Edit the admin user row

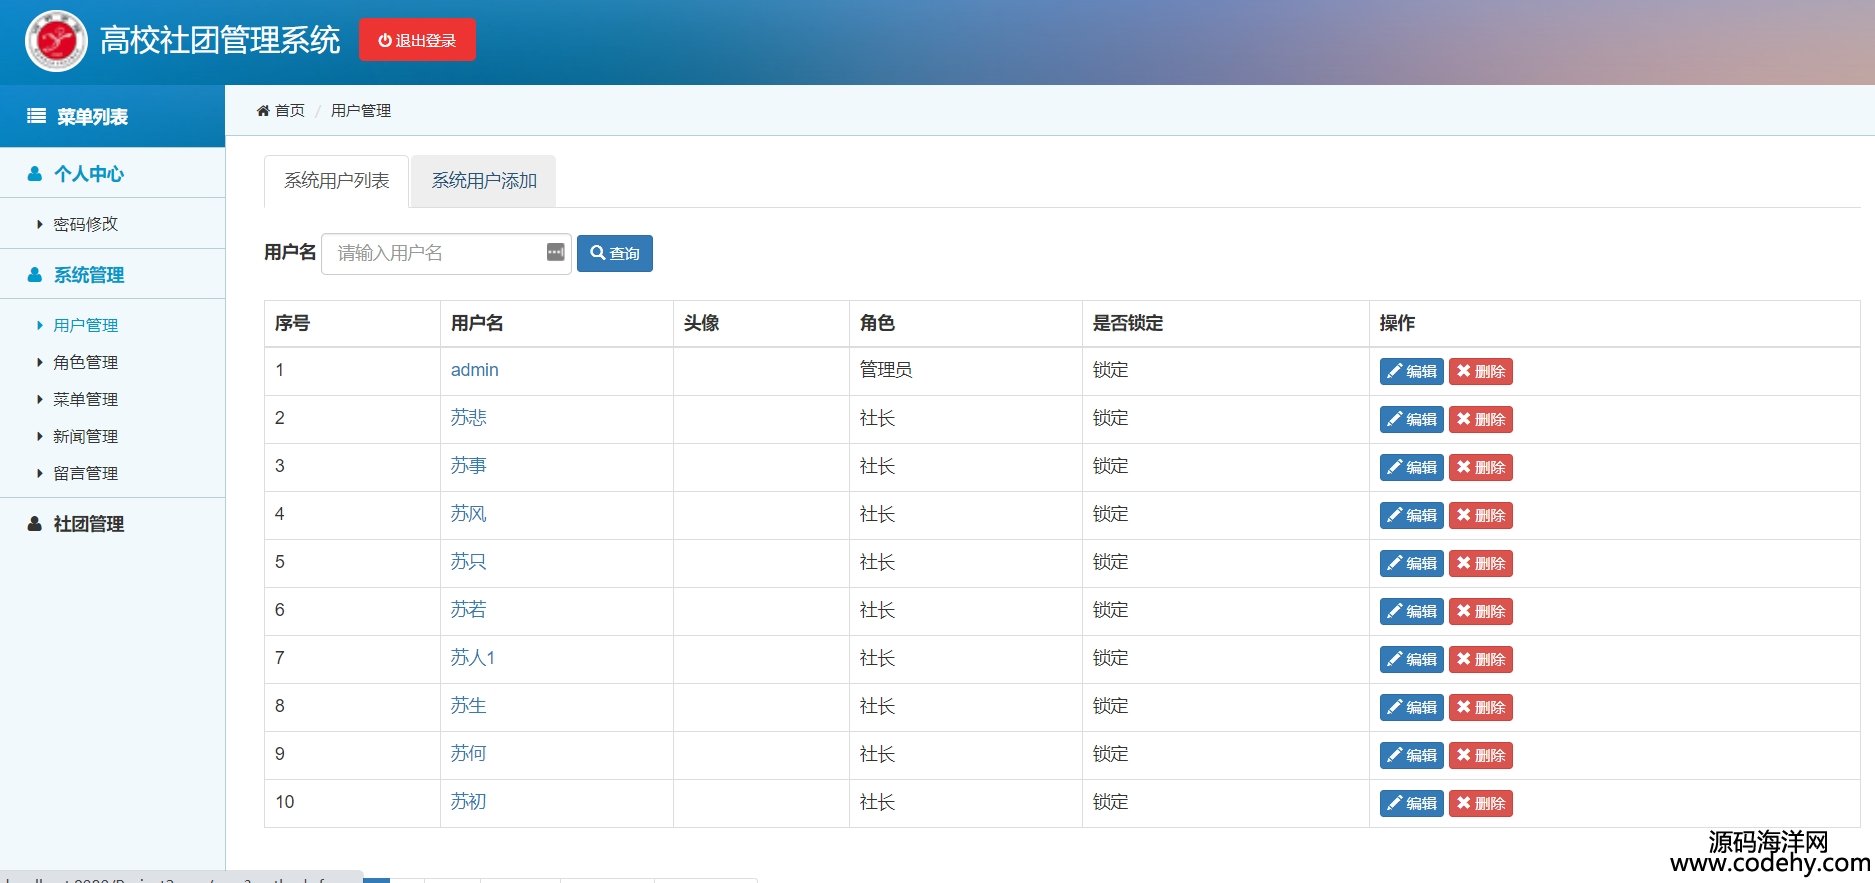point(1411,372)
